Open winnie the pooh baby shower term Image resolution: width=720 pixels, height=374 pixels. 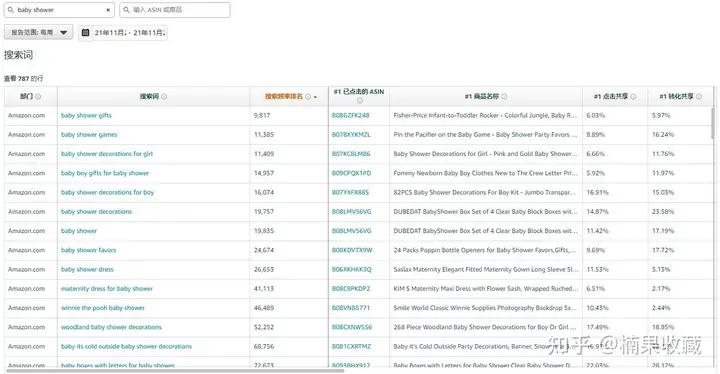coord(103,308)
